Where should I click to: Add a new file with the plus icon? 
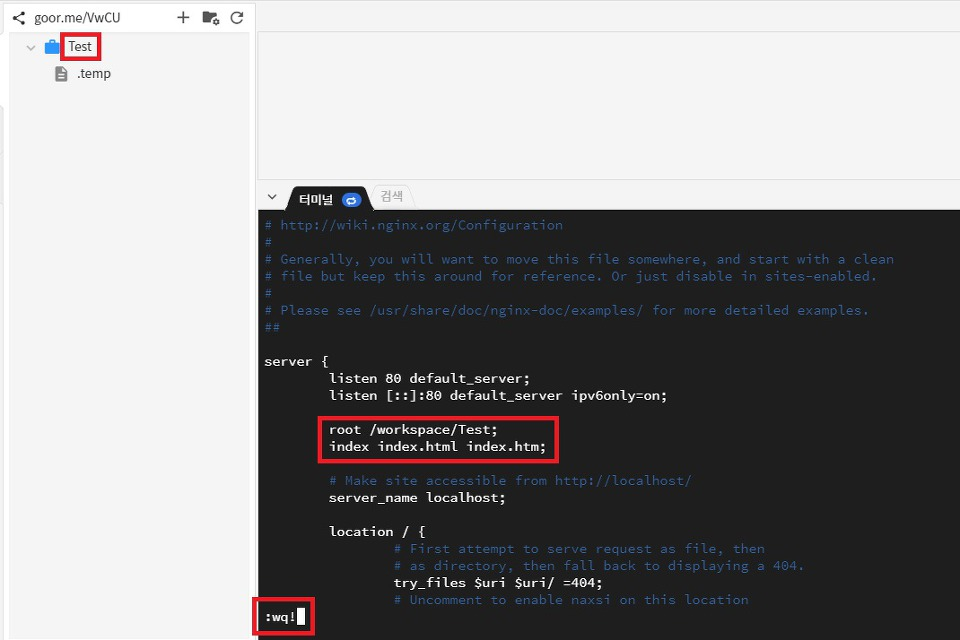[x=183, y=17]
